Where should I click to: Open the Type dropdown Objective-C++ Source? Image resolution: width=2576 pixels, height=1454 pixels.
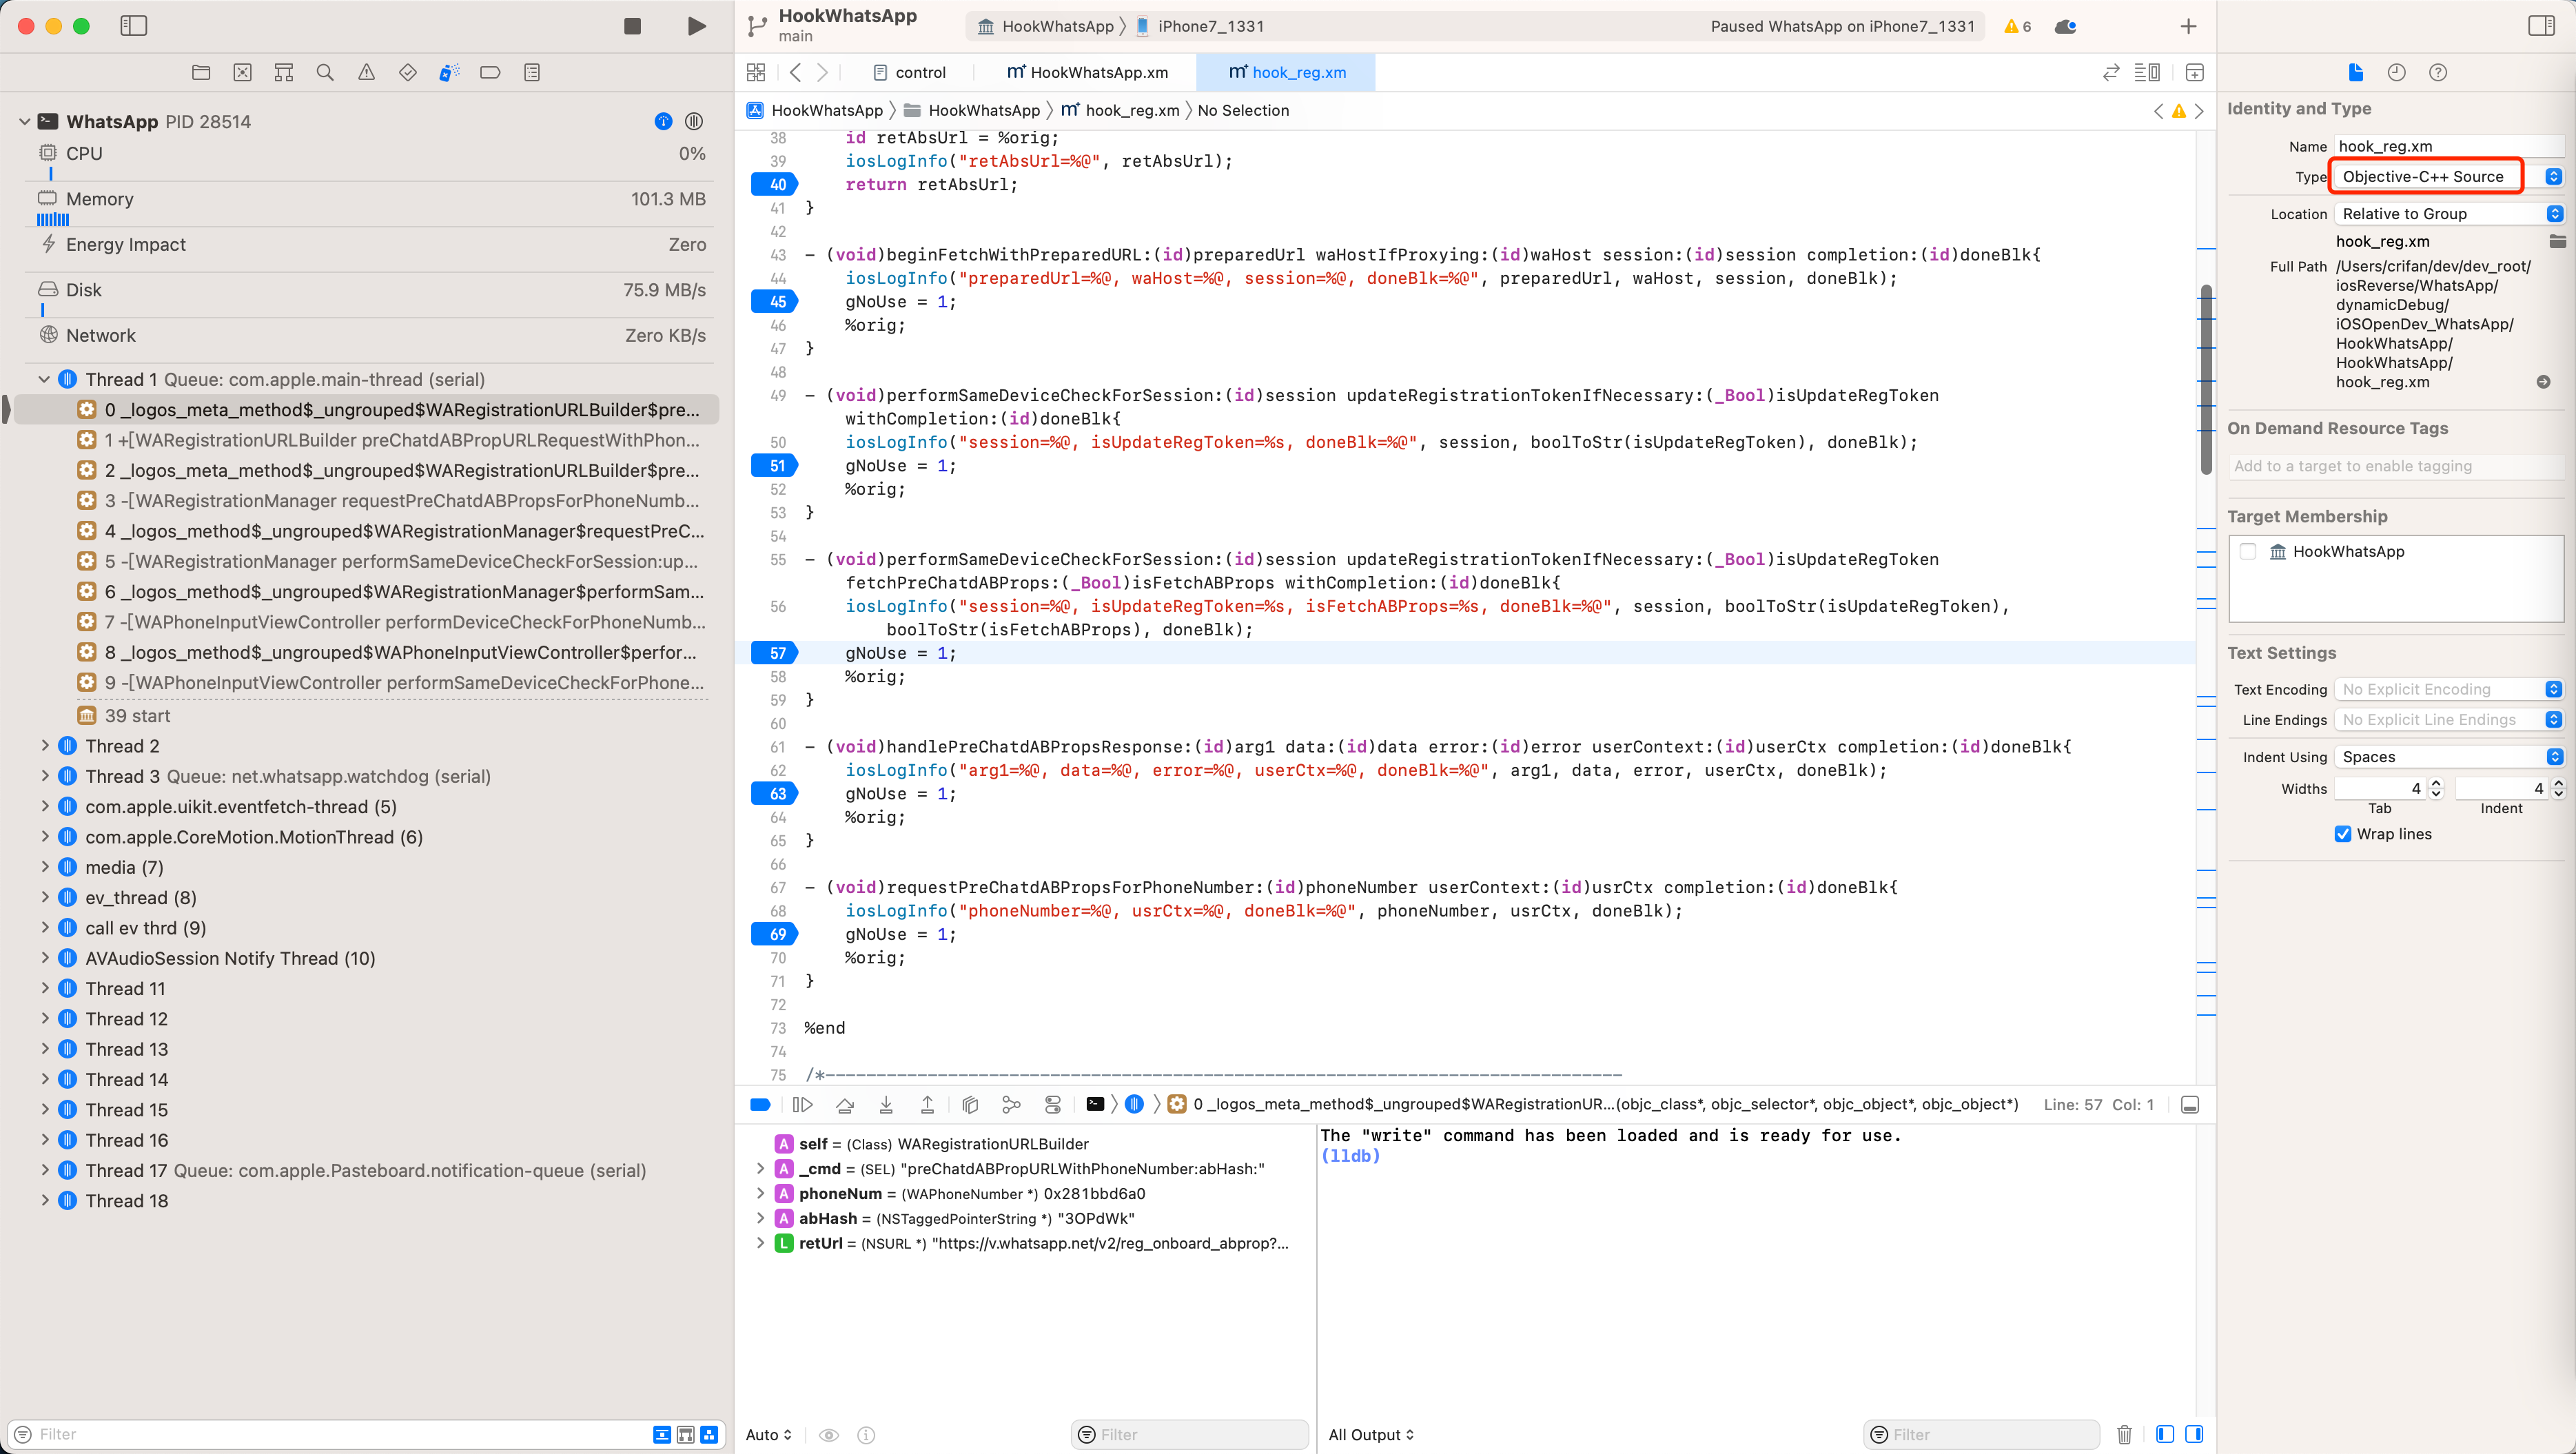(x=2449, y=176)
